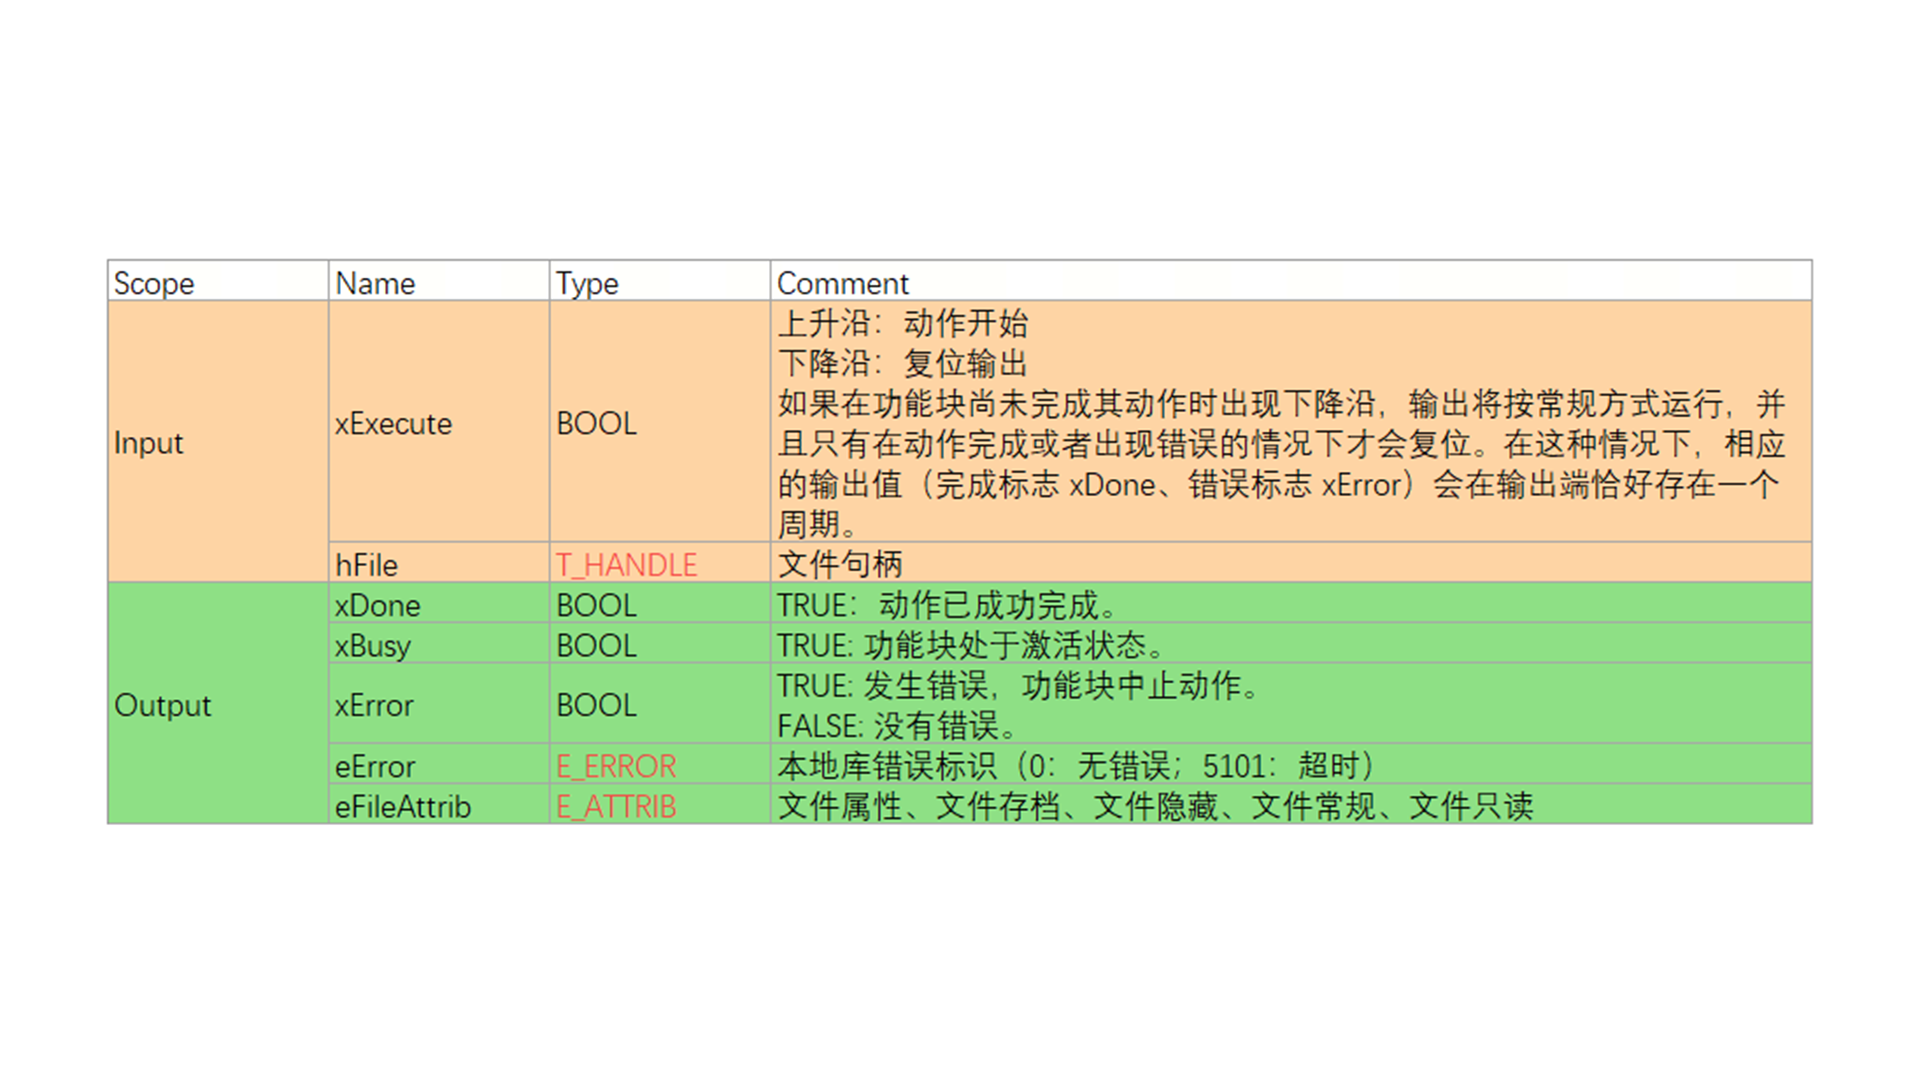Click the Type column header

click(x=587, y=283)
